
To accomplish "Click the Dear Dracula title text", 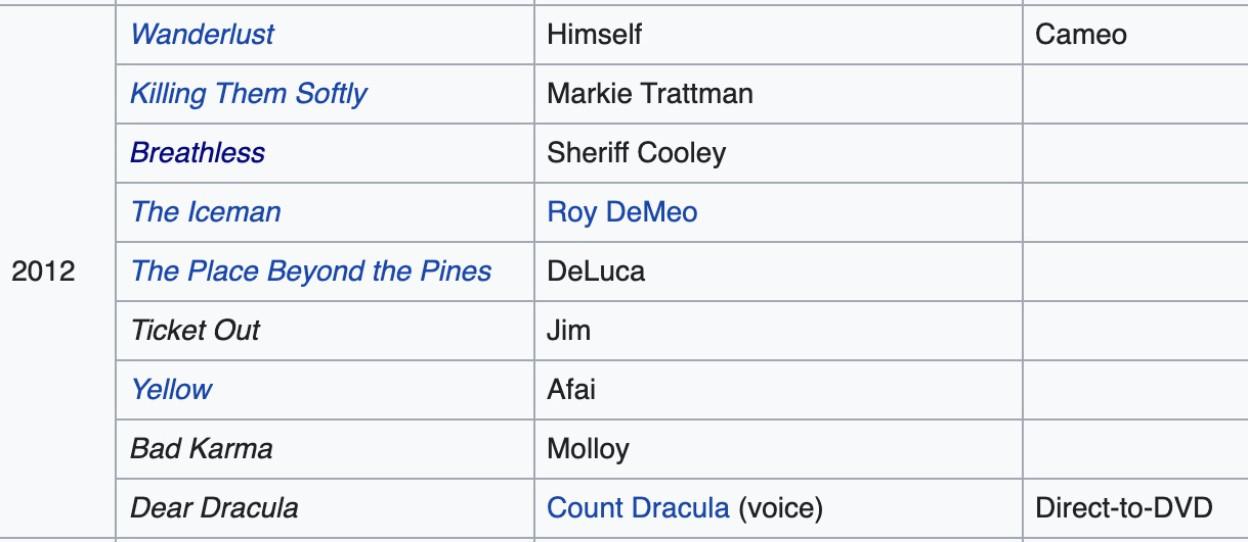I will pos(214,508).
